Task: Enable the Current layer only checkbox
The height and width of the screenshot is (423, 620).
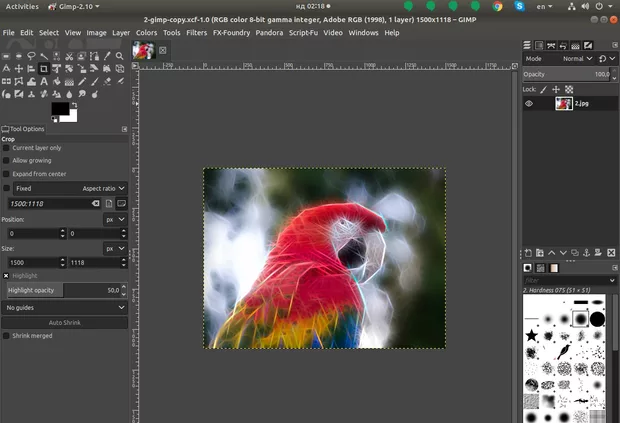Action: (6, 148)
